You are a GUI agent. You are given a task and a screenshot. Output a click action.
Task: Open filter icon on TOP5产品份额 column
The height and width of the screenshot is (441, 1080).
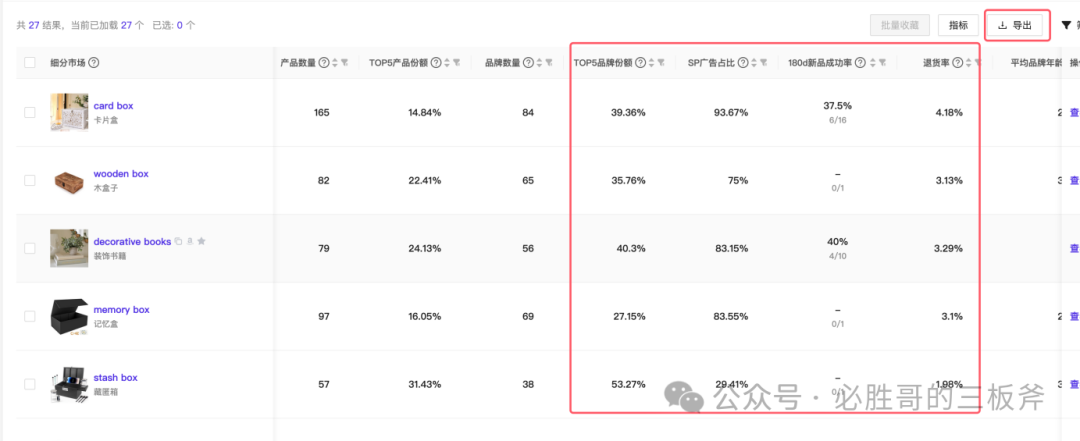click(x=456, y=63)
